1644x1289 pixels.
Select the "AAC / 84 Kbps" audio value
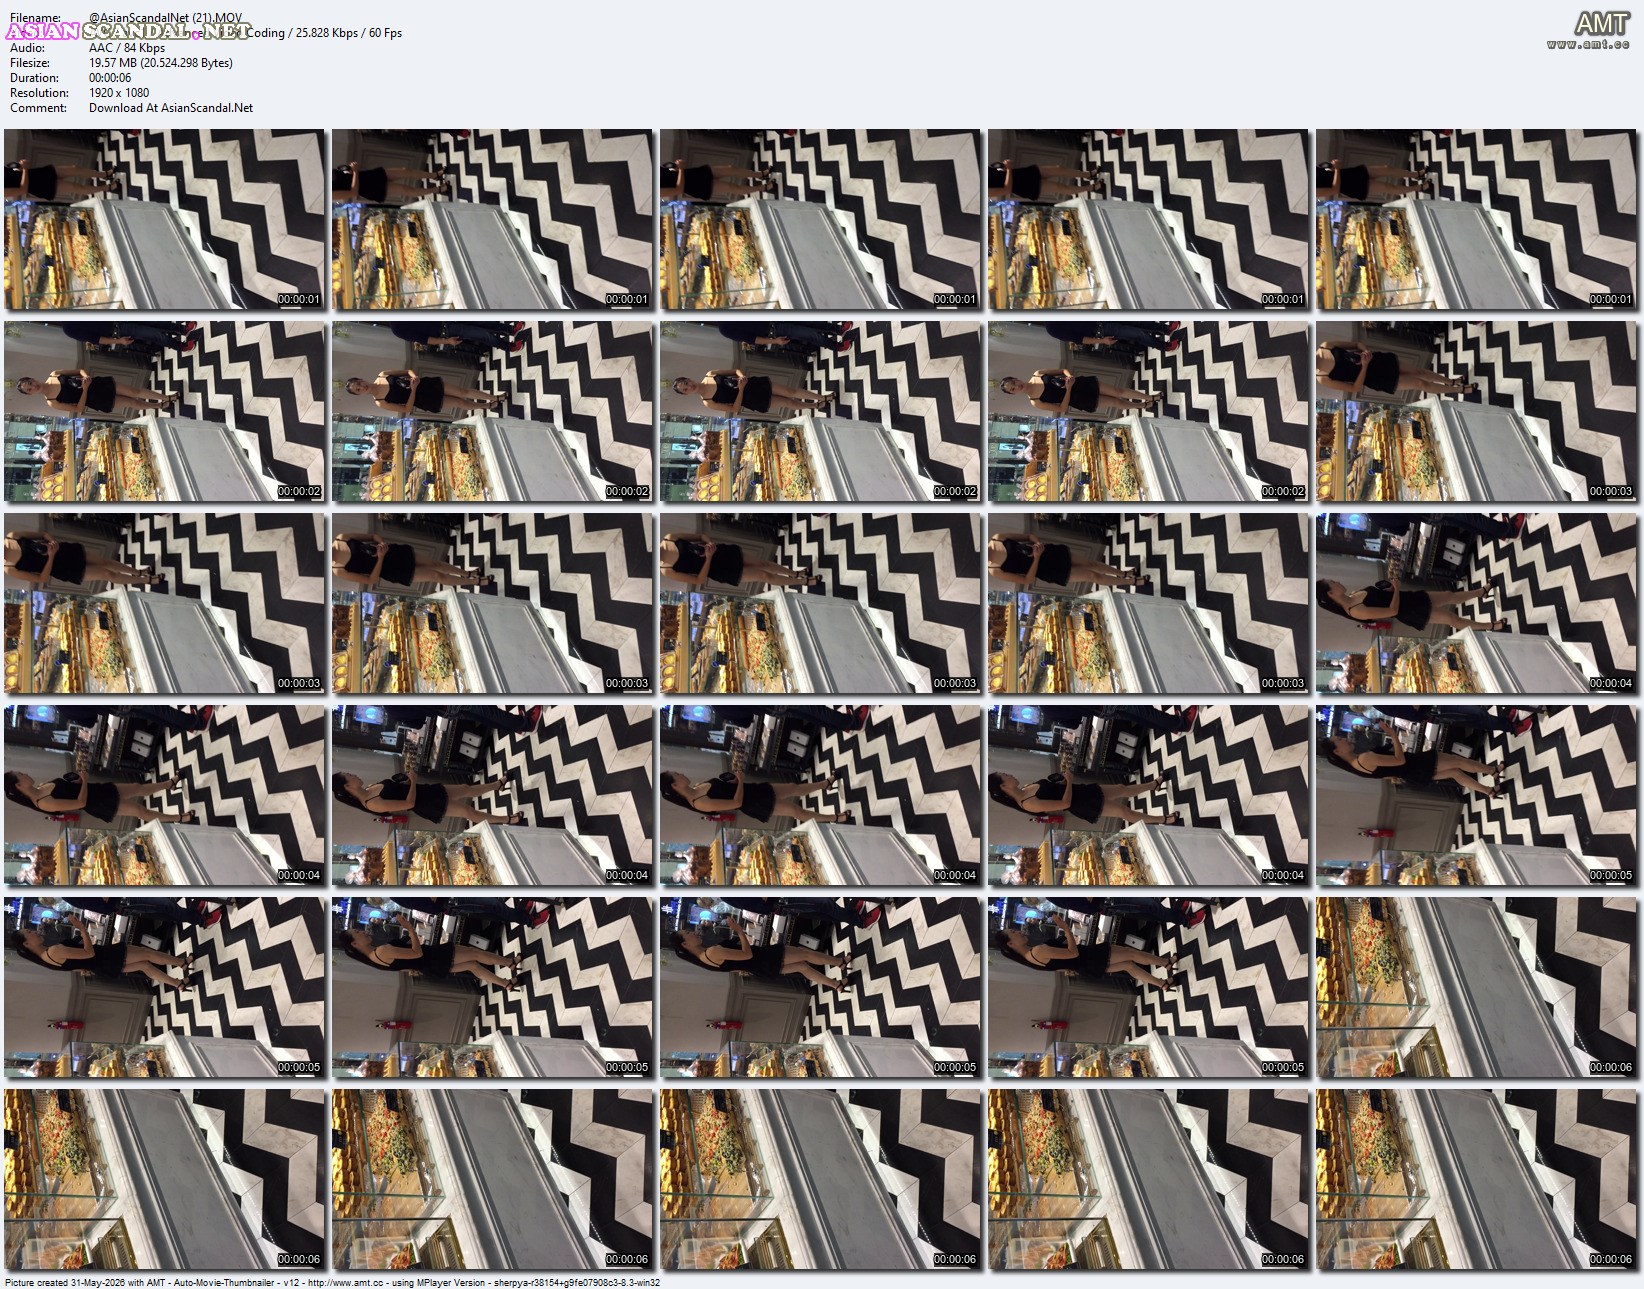click(x=127, y=48)
